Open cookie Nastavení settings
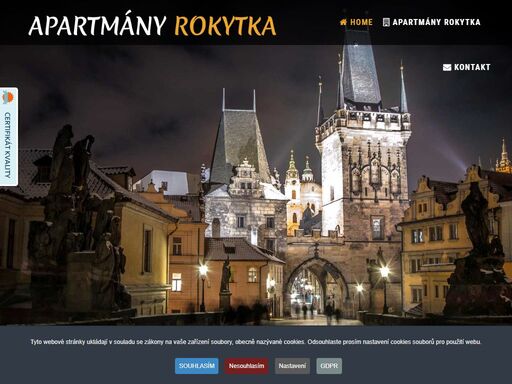 pos(292,366)
